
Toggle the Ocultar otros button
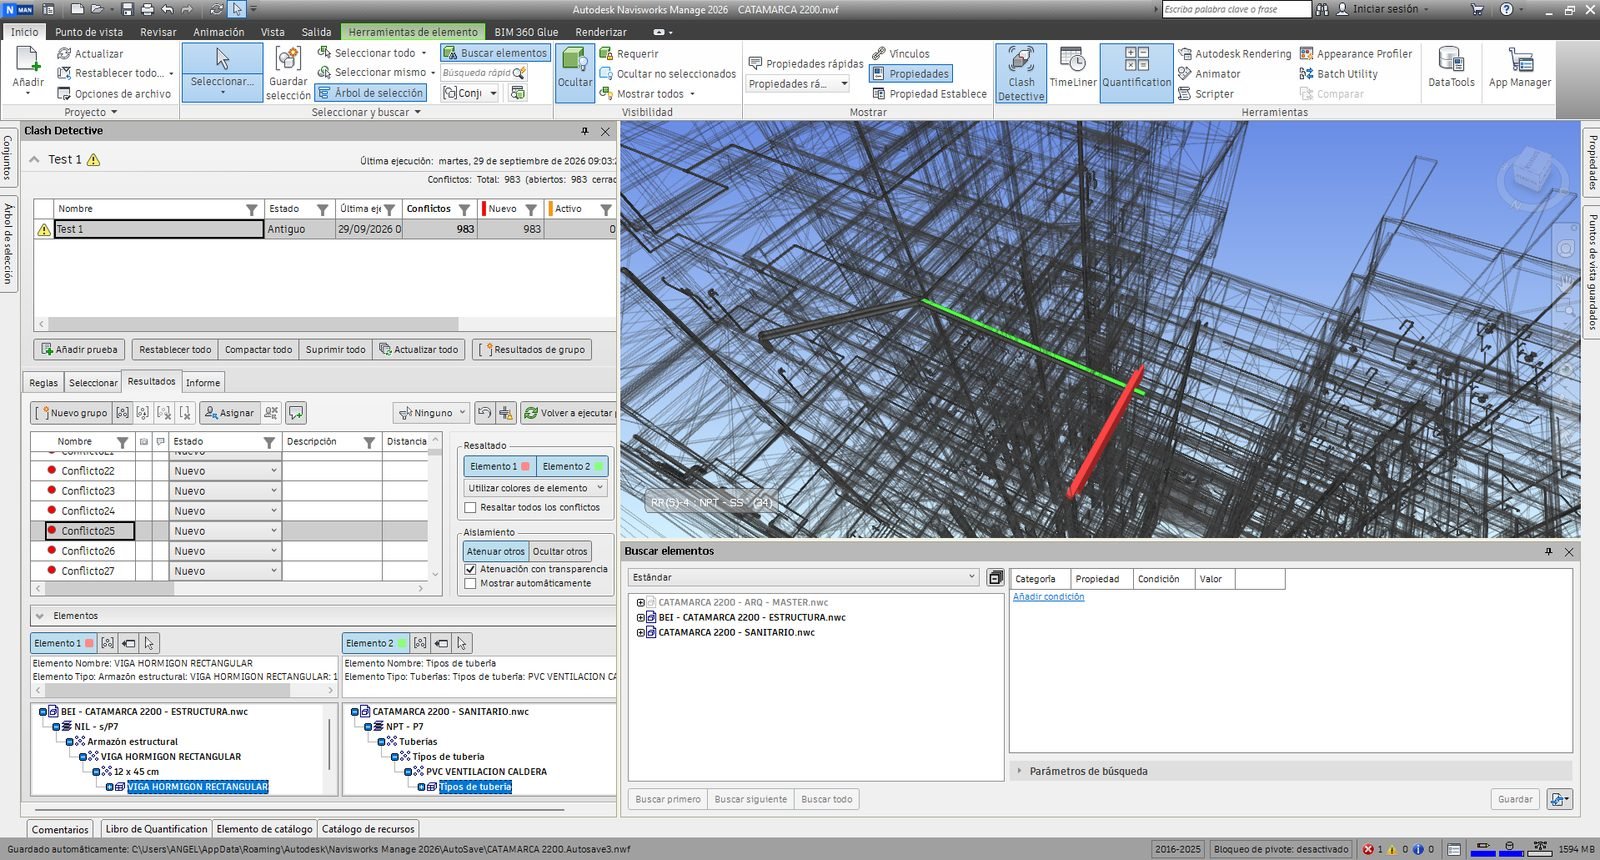(x=560, y=552)
